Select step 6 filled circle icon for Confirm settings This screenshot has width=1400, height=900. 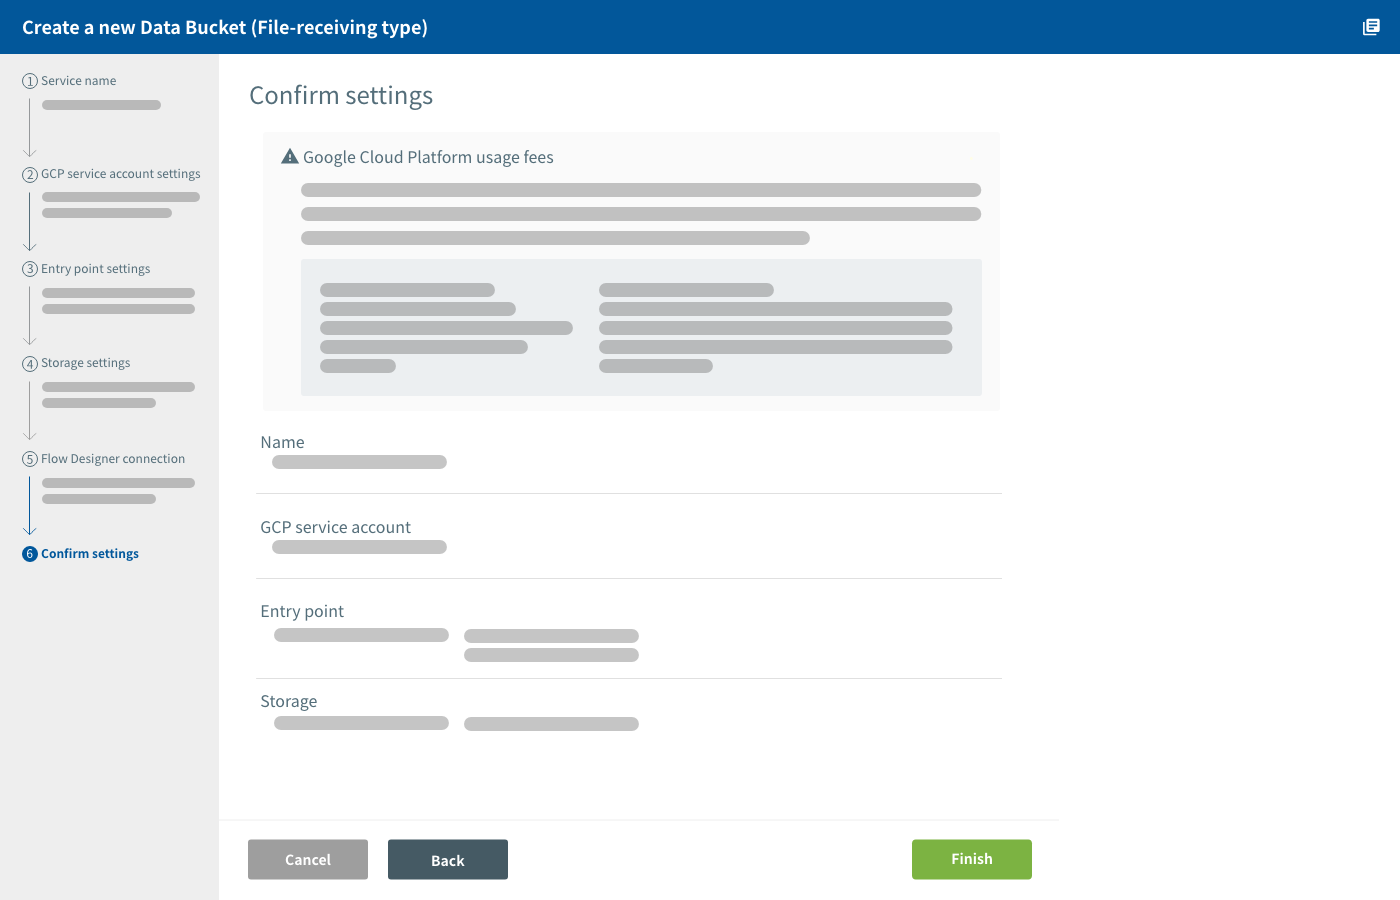pos(30,554)
